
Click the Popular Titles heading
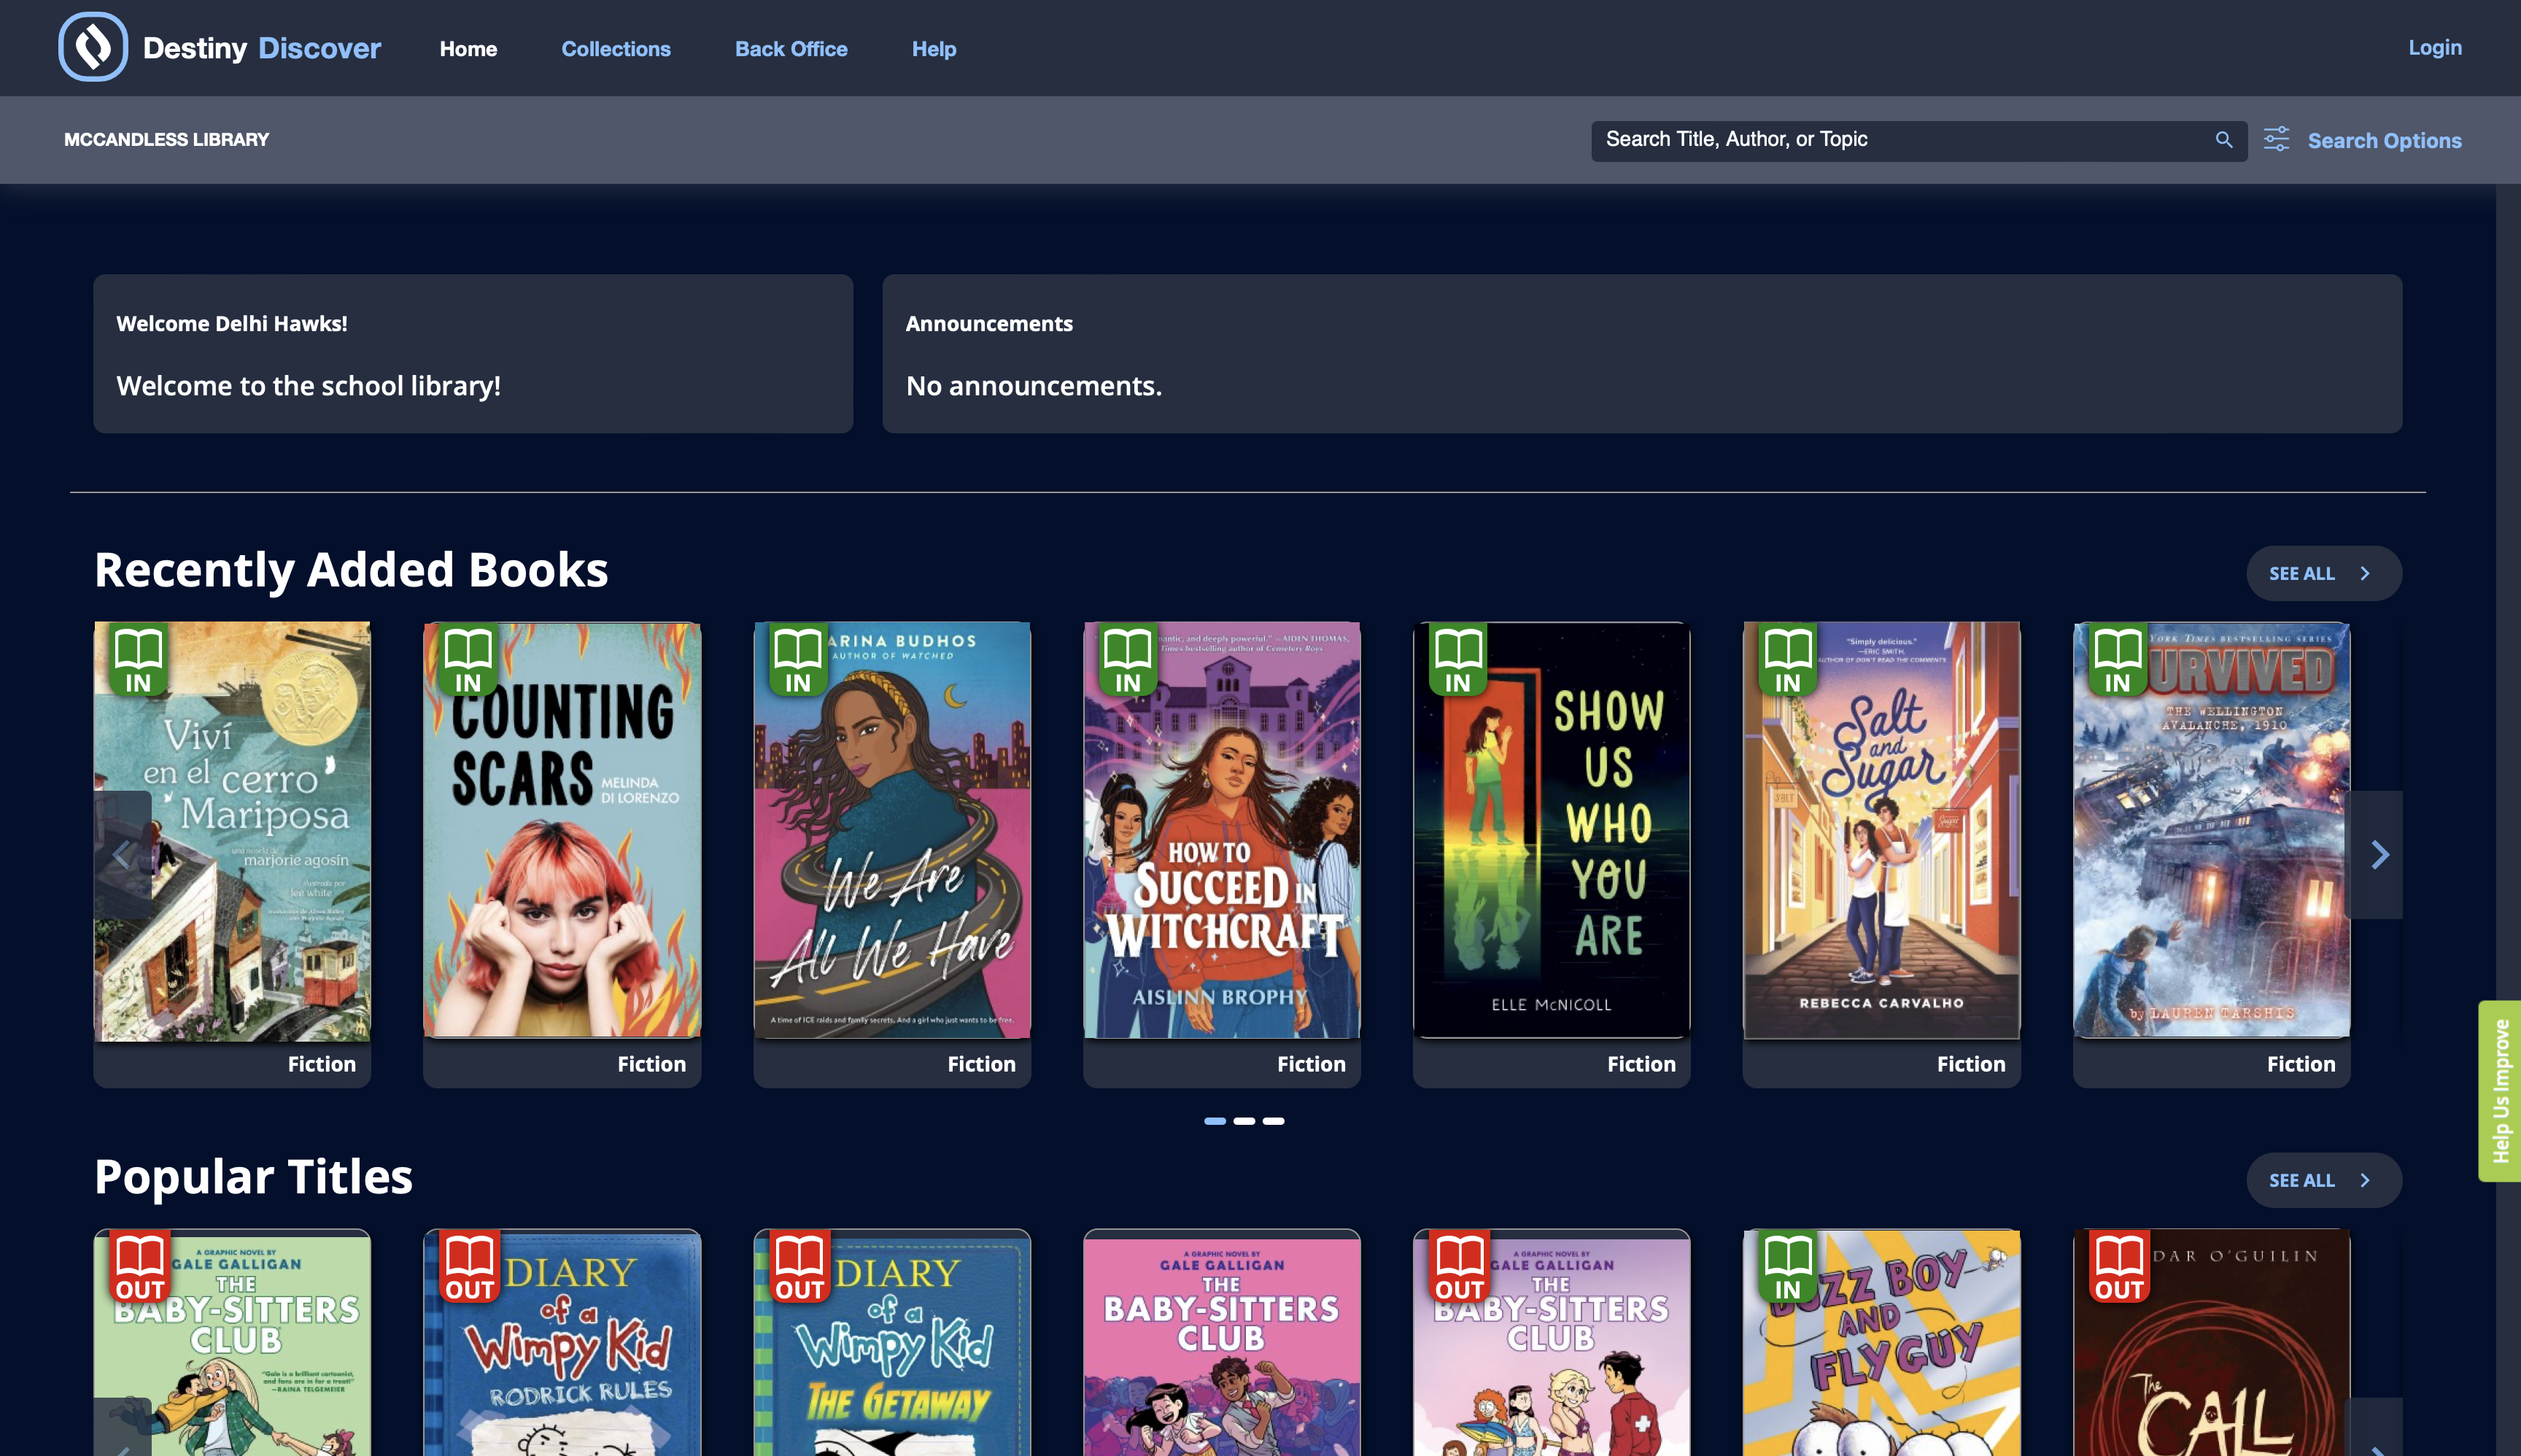tap(253, 1177)
